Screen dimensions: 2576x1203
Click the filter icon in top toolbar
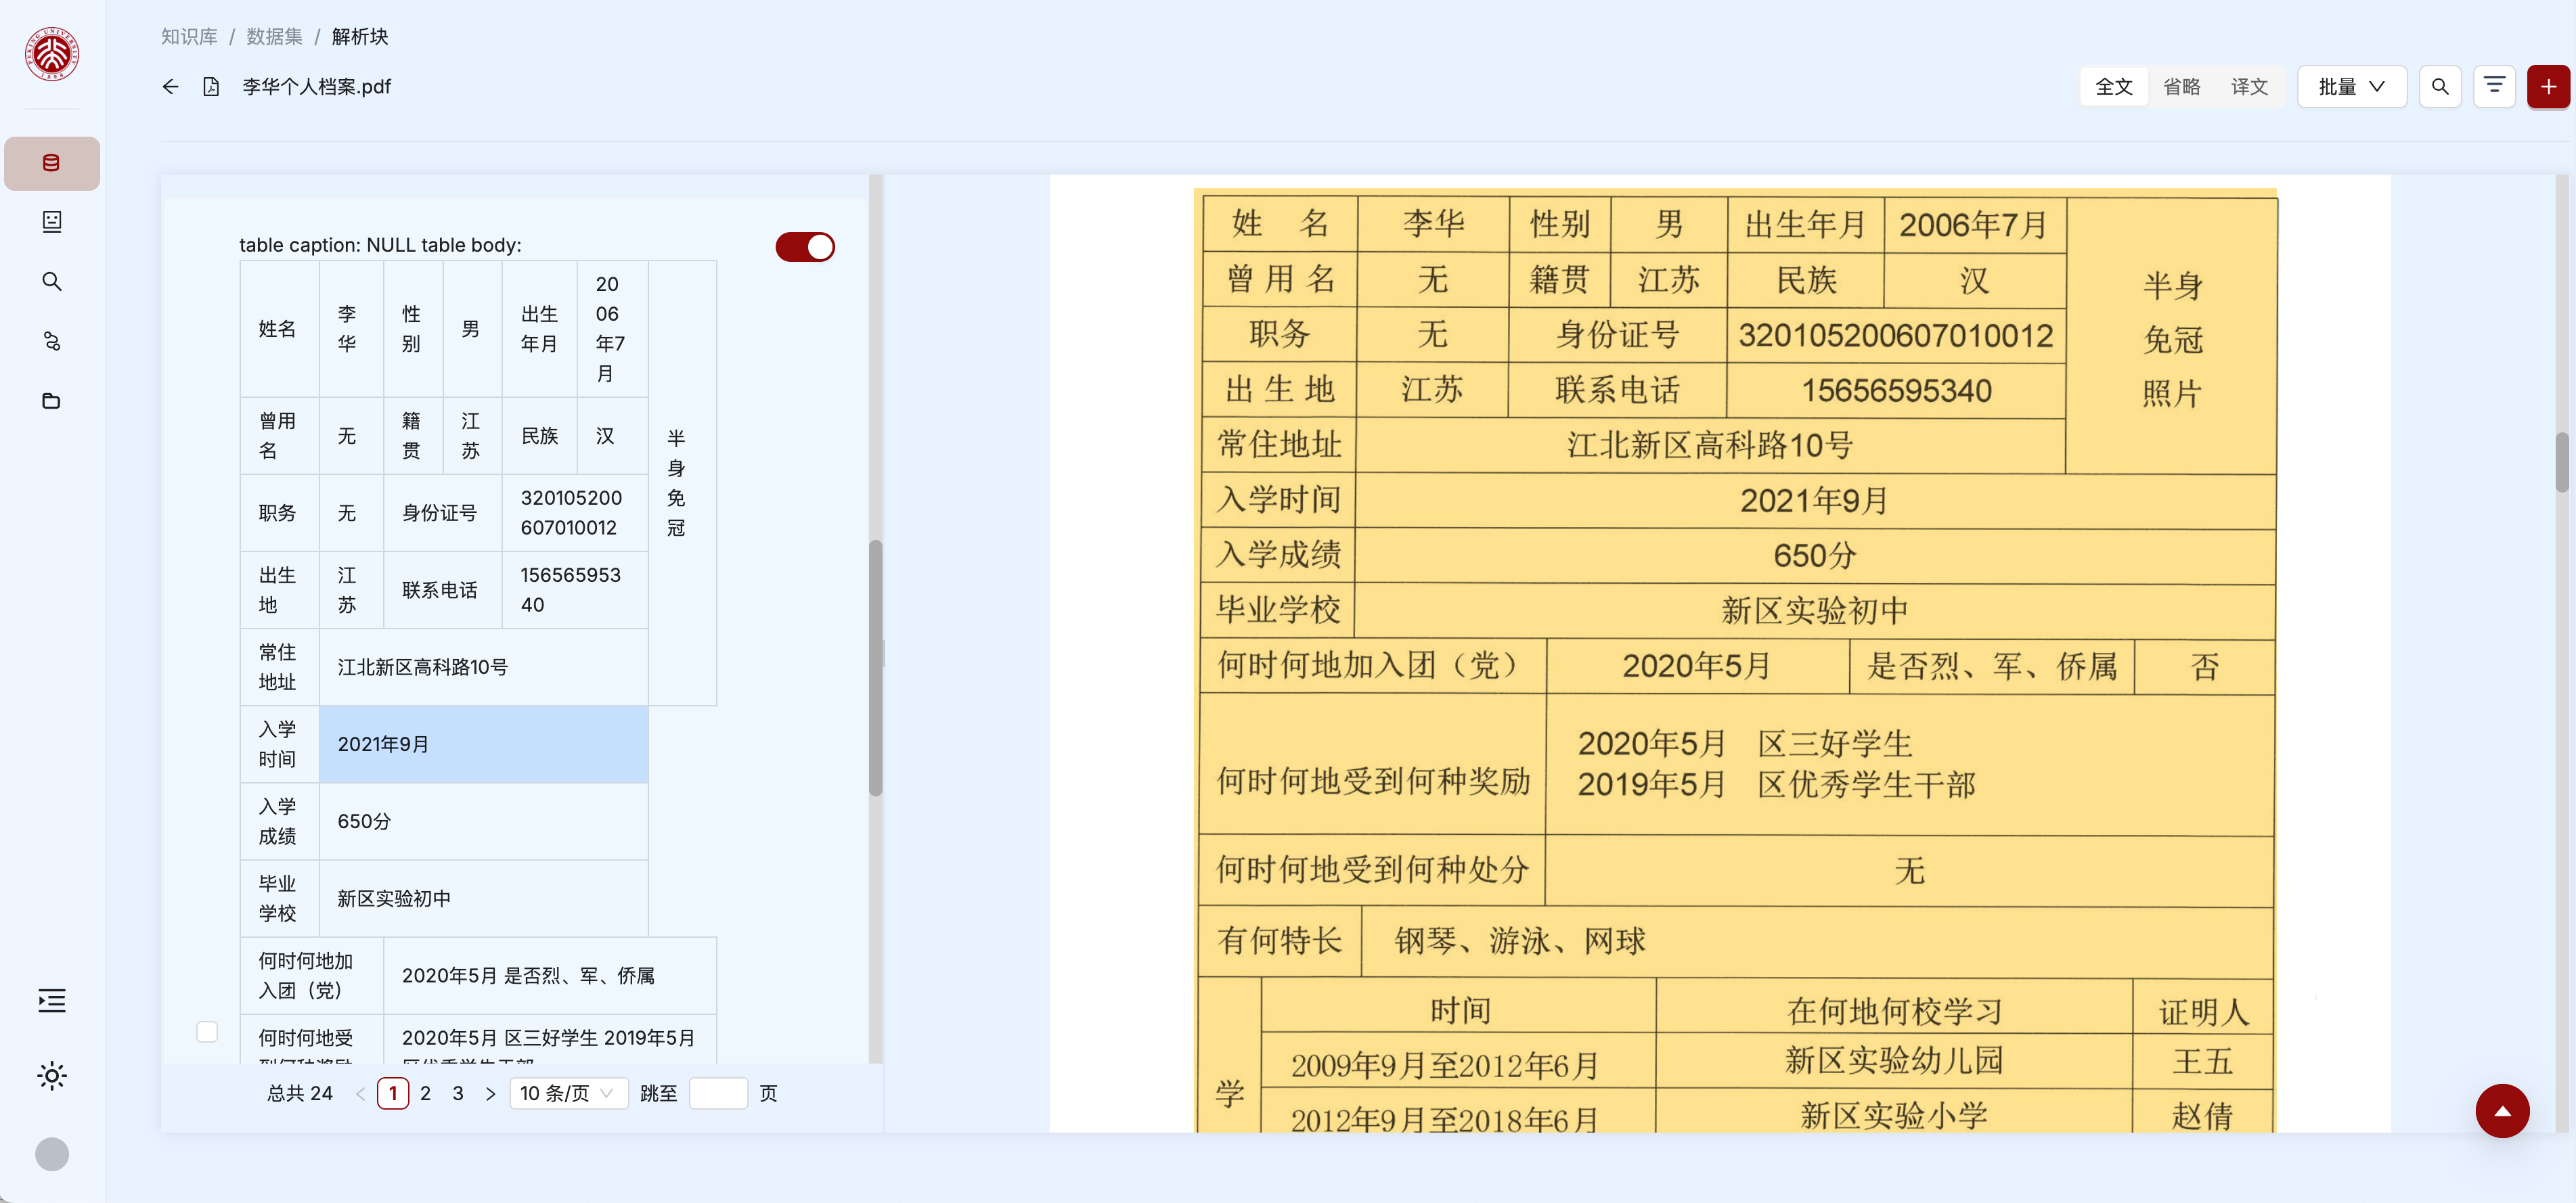point(2494,87)
